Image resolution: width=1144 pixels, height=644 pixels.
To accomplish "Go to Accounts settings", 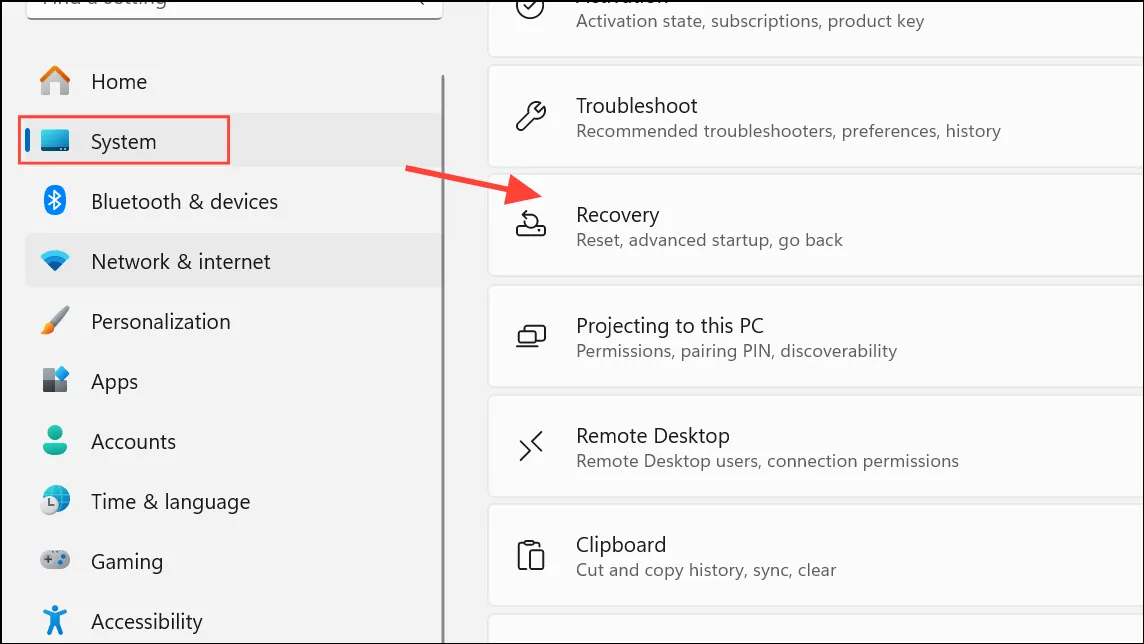I will pos(233,441).
